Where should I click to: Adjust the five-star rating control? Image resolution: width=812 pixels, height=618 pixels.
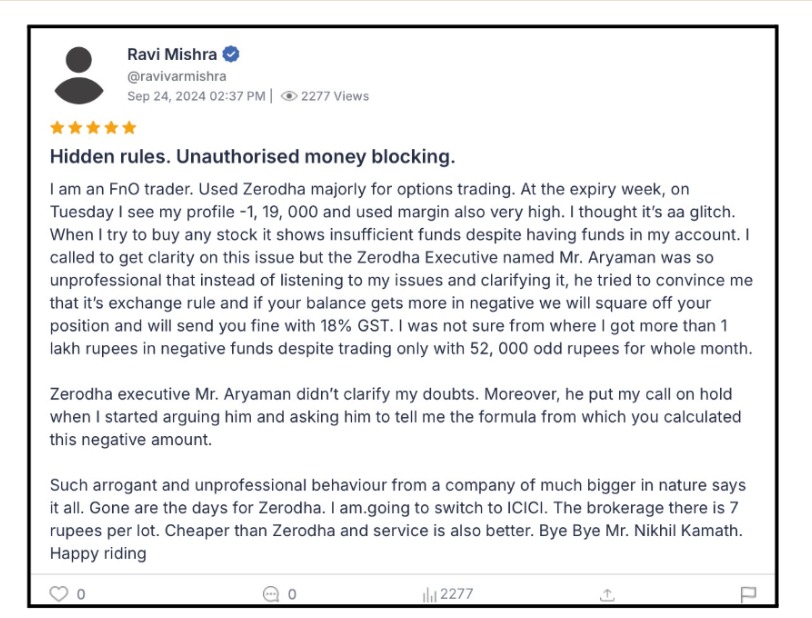[x=92, y=127]
